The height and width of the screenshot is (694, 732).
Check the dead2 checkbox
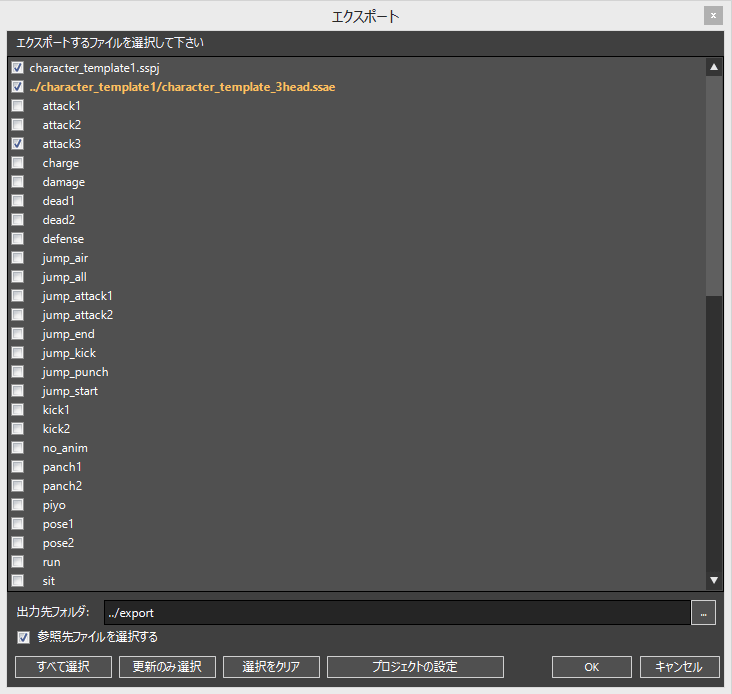pyautogui.click(x=18, y=220)
